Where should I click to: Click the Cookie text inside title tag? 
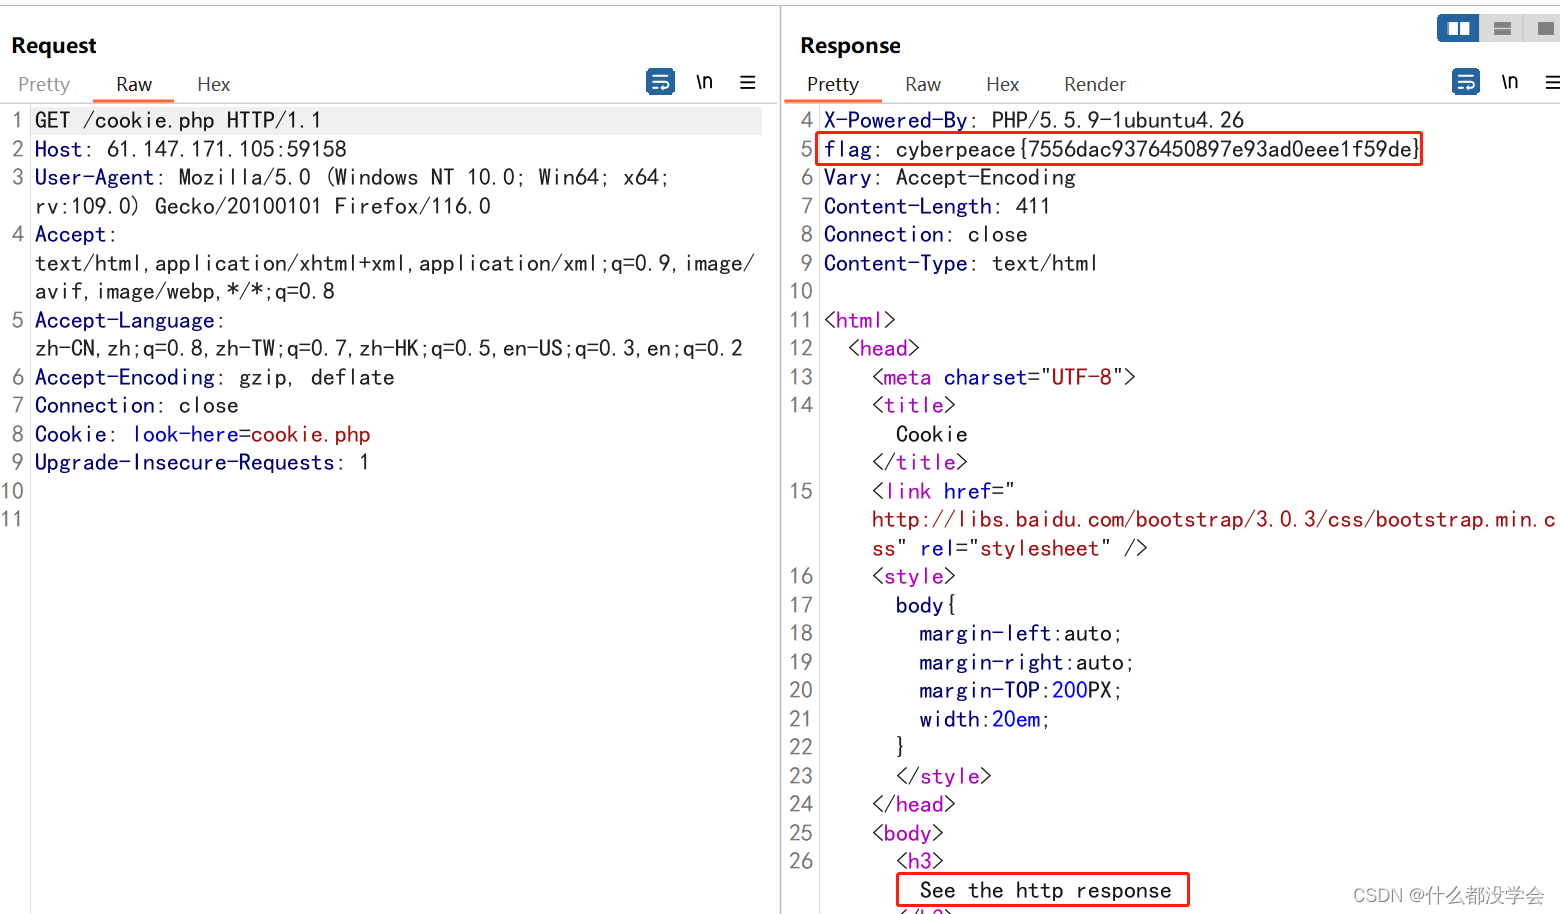tap(932, 434)
